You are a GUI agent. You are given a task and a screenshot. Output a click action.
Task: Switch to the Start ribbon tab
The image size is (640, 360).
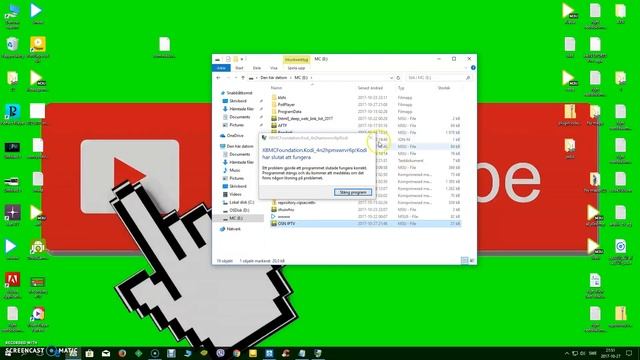pyautogui.click(x=239, y=68)
